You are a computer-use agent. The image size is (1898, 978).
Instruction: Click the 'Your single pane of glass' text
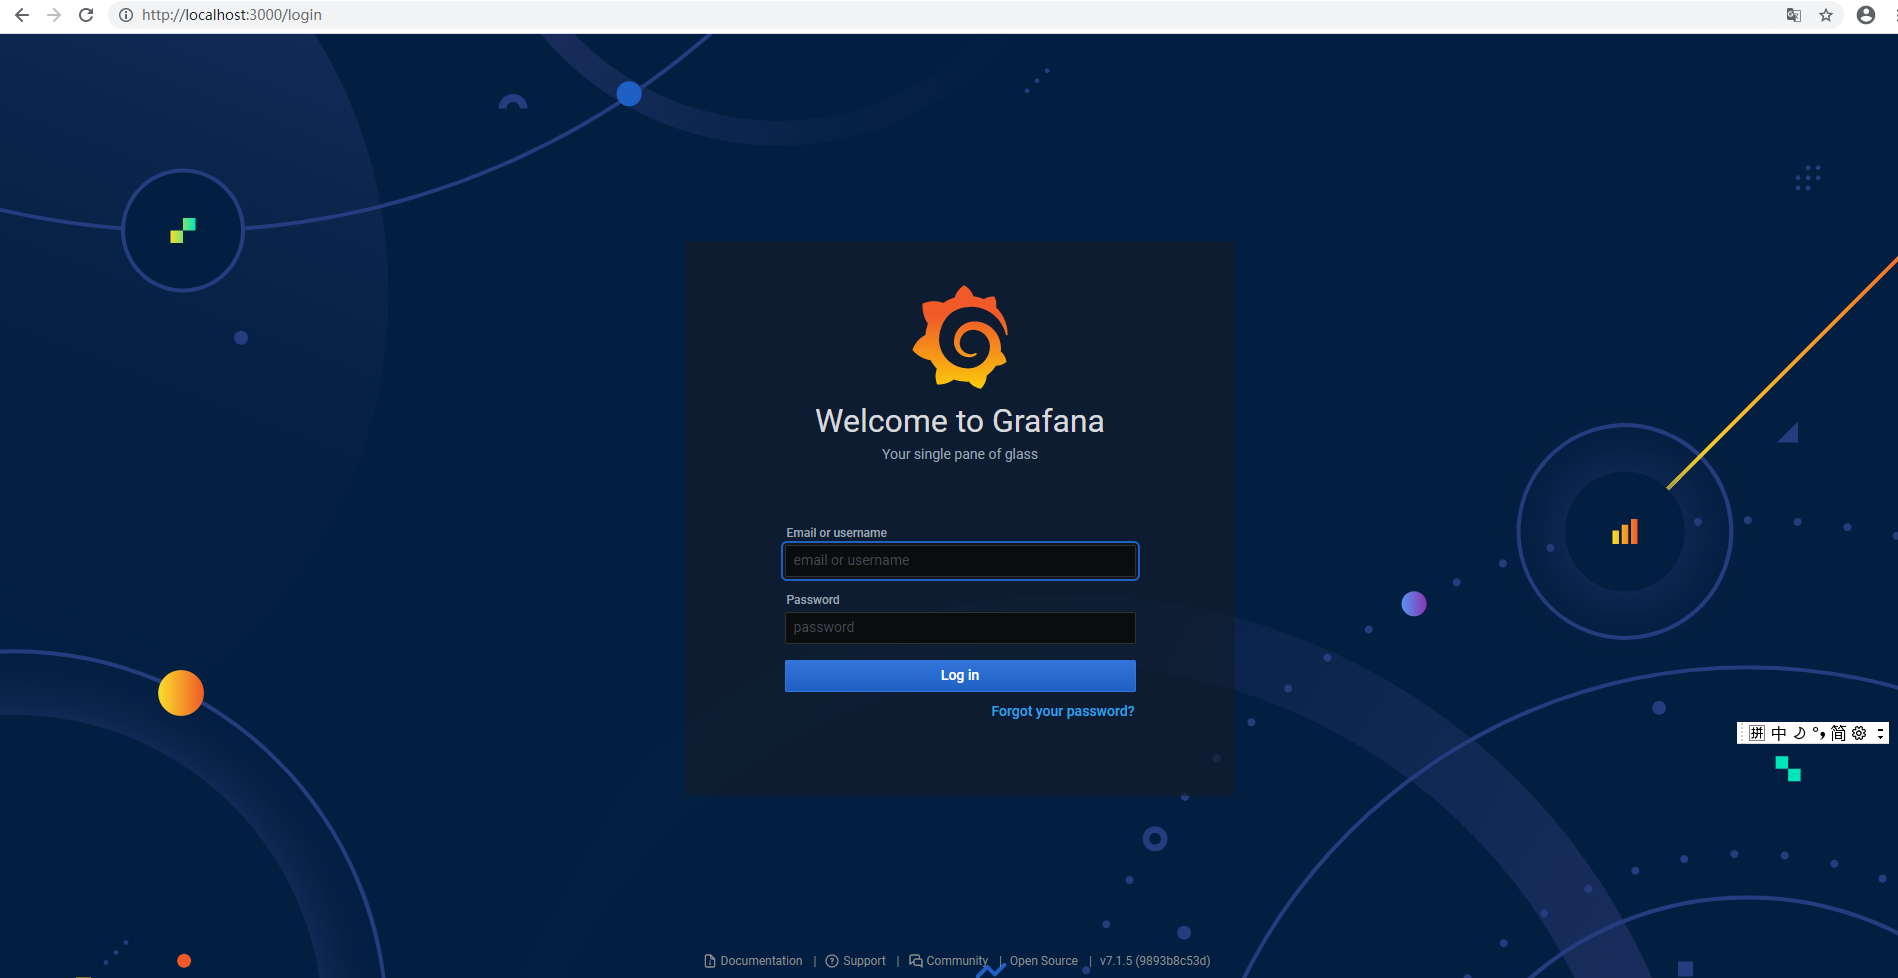pyautogui.click(x=960, y=454)
